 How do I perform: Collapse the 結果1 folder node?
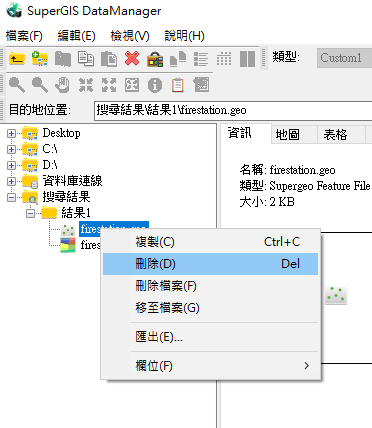point(30,213)
